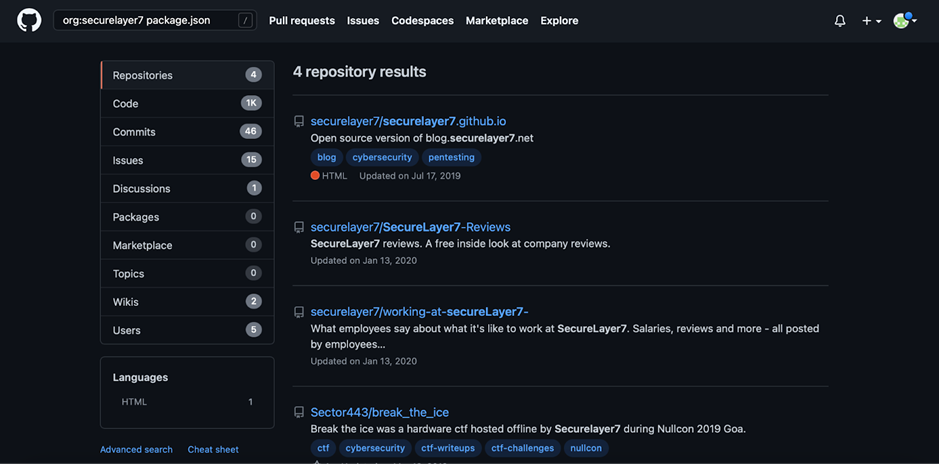Viewport: 939px width, 464px height.
Task: Open the GitHub home logo
Action: coord(29,20)
